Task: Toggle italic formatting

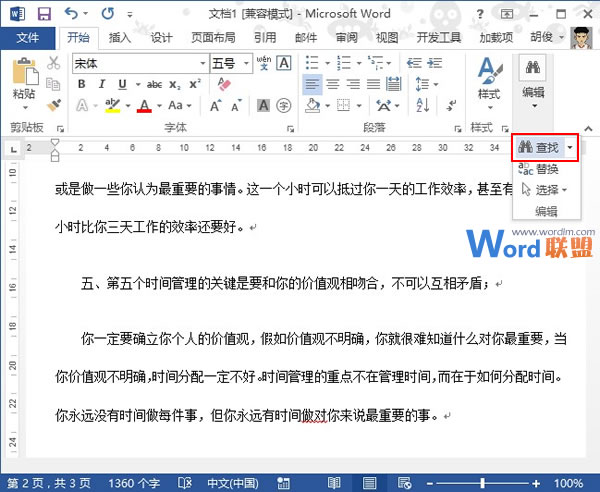Action: pos(102,84)
